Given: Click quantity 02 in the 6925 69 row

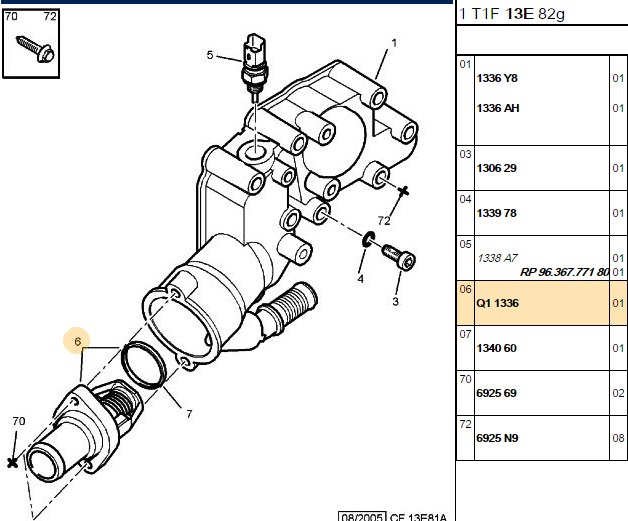Looking at the screenshot, I should [x=618, y=393].
